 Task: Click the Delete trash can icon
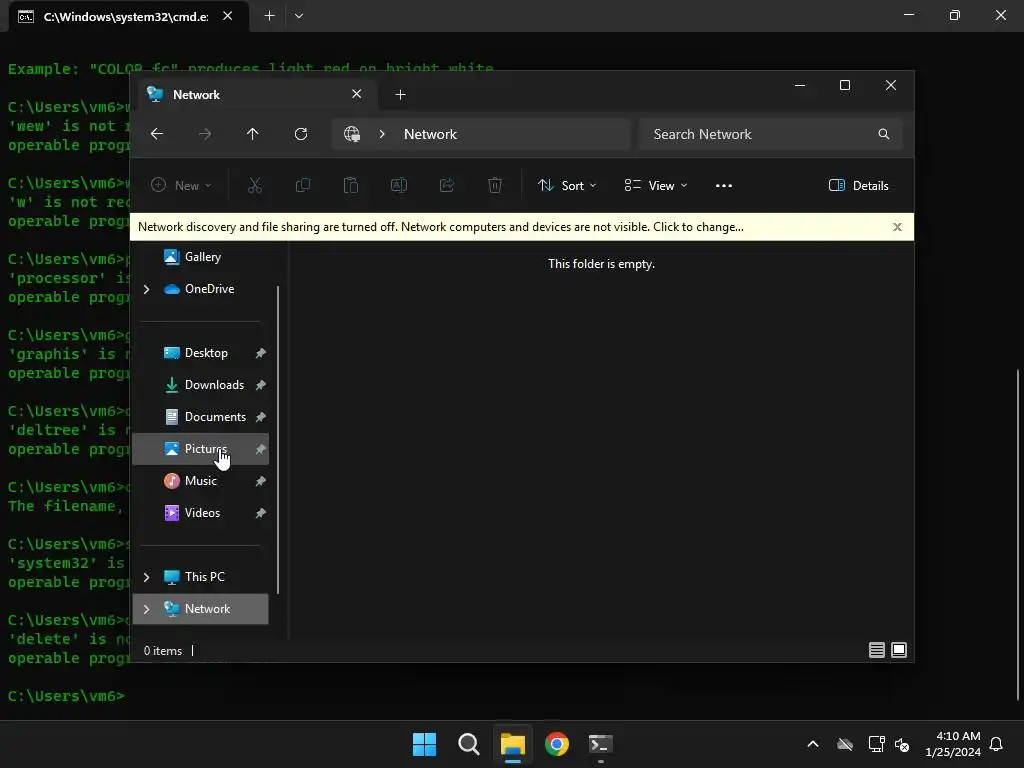click(495, 185)
